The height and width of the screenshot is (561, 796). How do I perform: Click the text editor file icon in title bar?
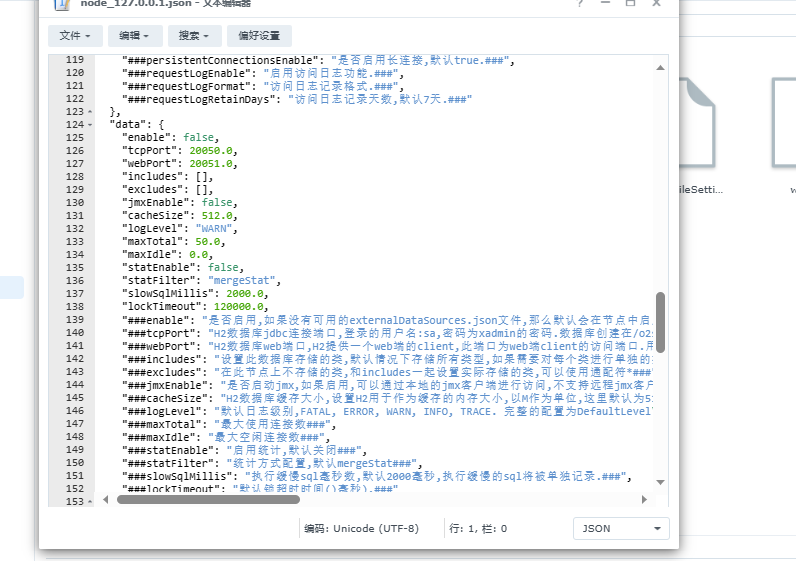(x=62, y=4)
